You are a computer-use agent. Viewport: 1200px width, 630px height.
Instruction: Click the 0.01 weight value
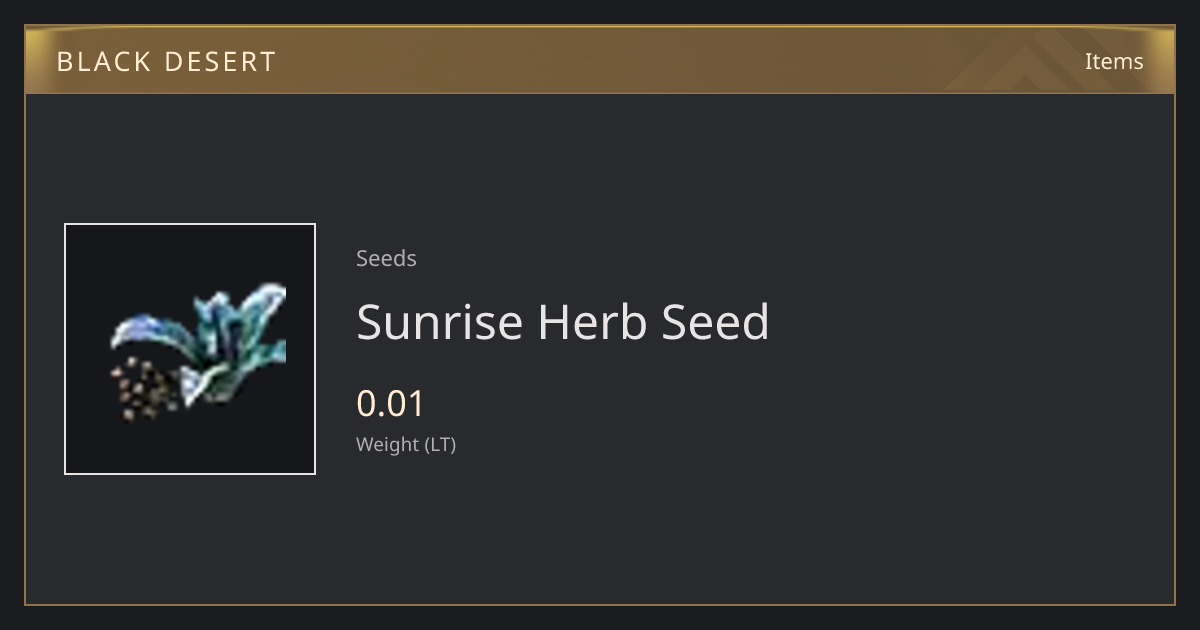(391, 404)
